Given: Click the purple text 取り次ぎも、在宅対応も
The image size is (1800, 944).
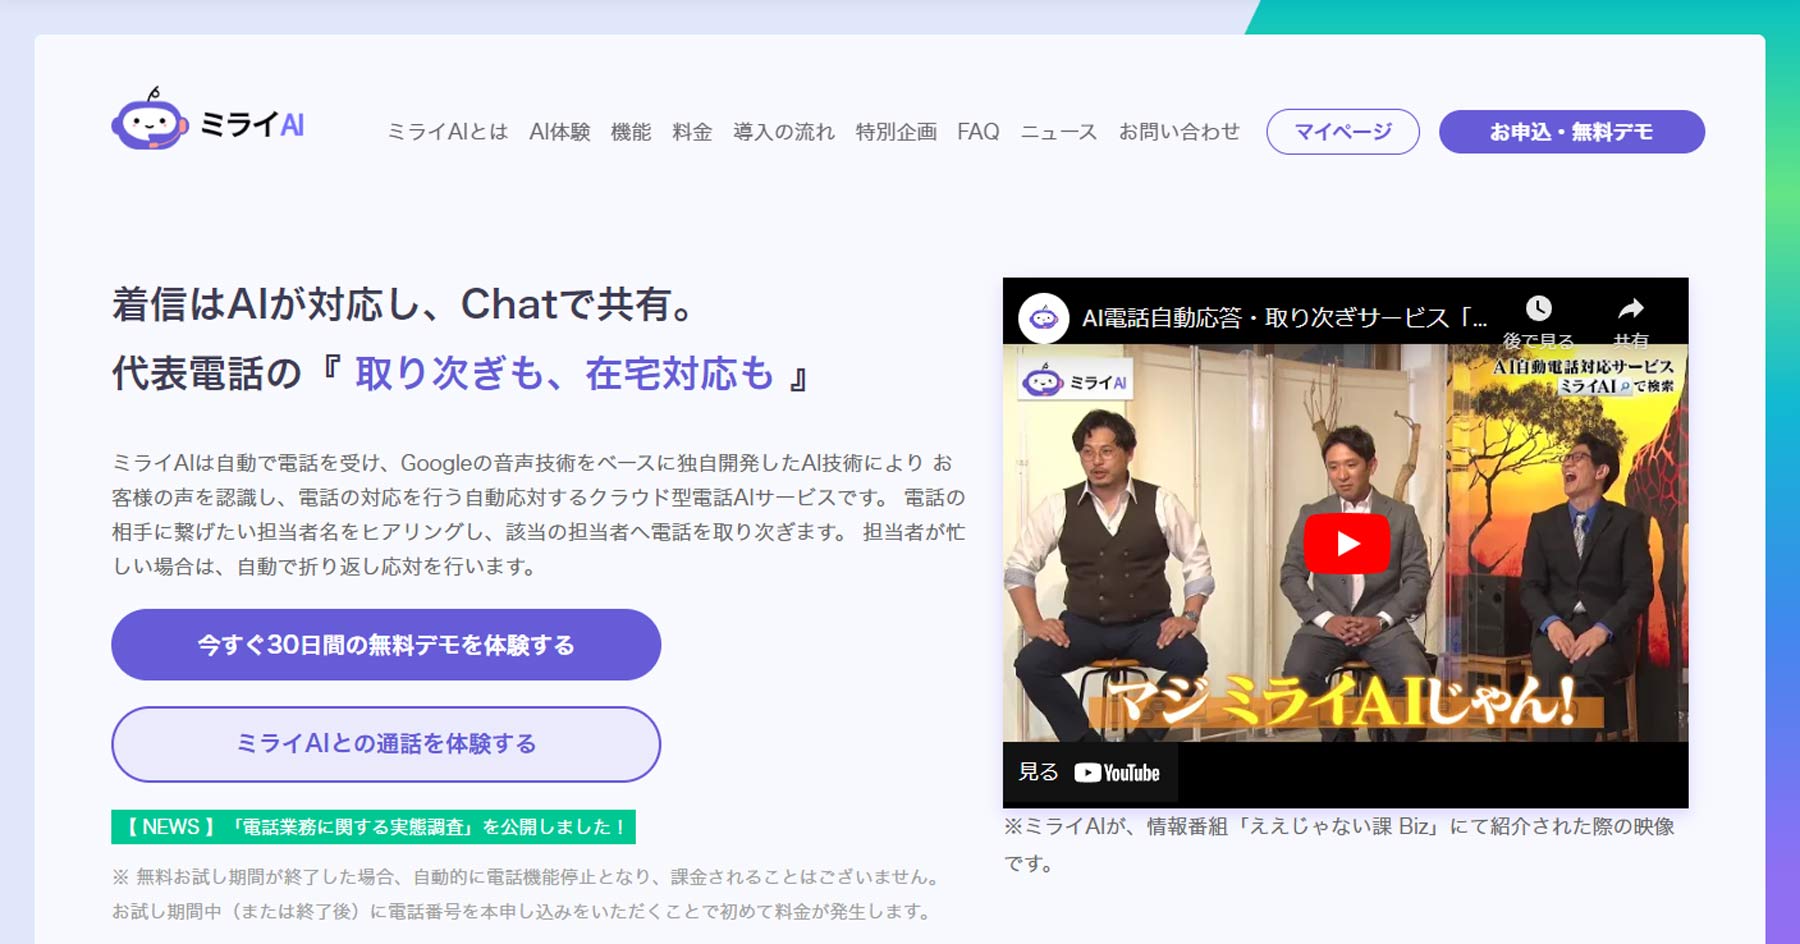Looking at the screenshot, I should coord(565,373).
